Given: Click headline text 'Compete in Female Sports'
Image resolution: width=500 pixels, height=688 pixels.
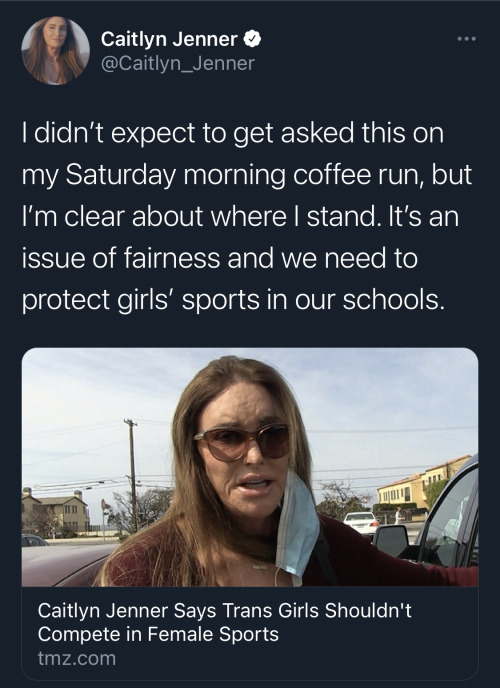Looking at the screenshot, I should 158,634.
